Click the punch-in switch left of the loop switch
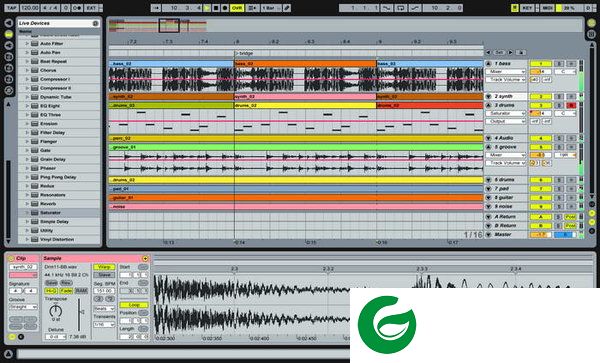The image size is (600, 363). coord(387,8)
